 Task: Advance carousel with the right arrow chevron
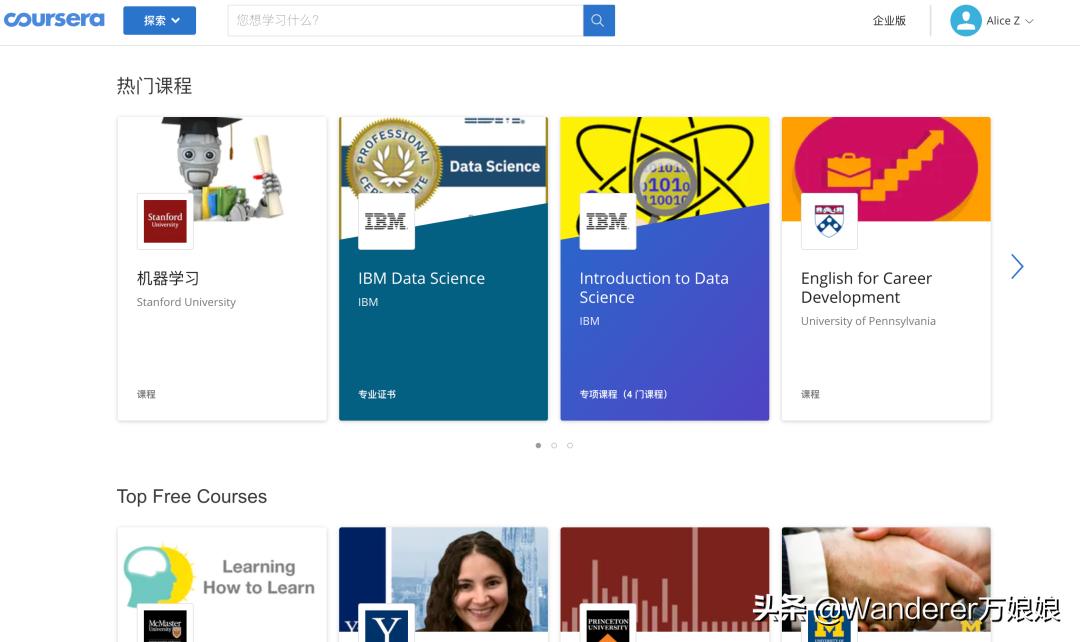tap(1017, 267)
